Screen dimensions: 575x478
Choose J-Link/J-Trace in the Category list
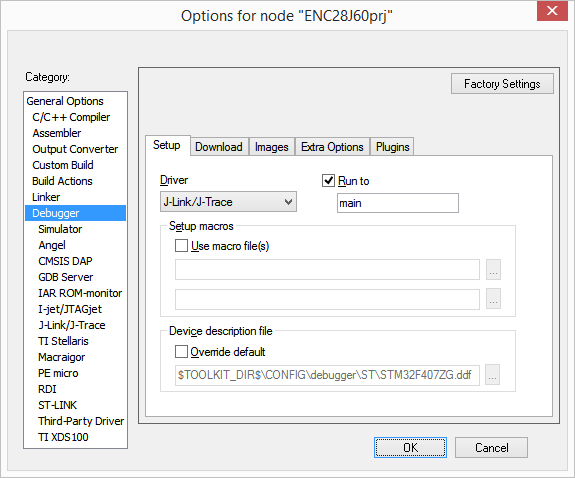tap(72, 325)
